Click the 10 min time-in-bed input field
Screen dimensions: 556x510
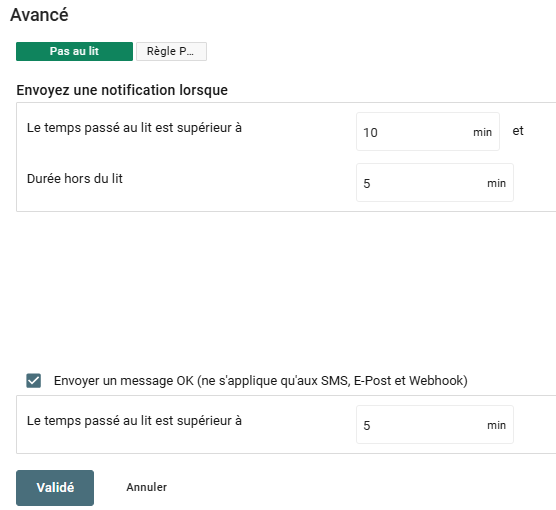428,132
